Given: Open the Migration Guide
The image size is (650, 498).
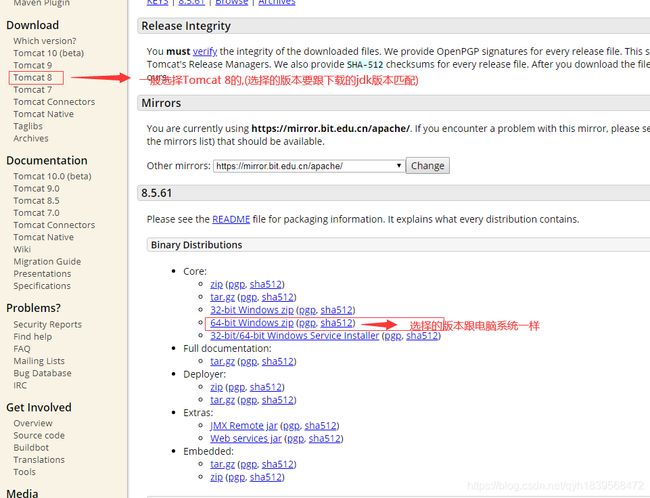Looking at the screenshot, I should (47, 262).
